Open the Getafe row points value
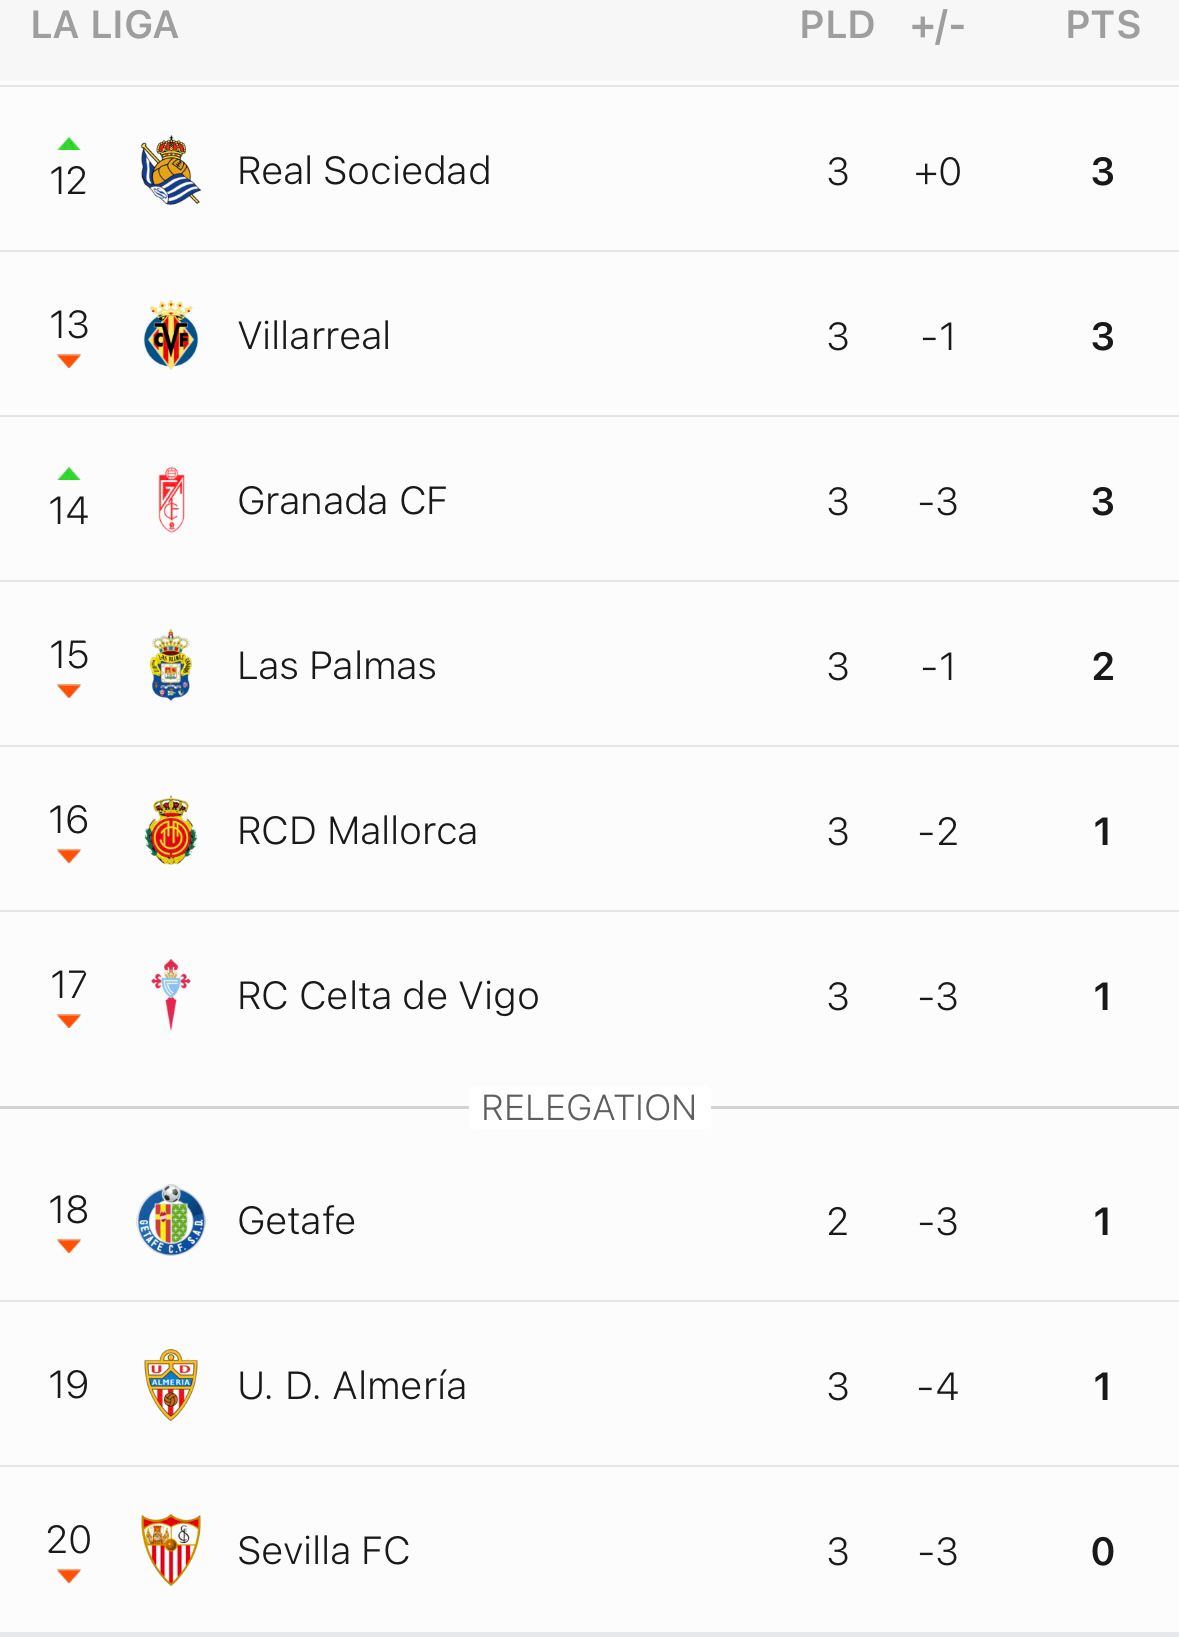The height and width of the screenshot is (1637, 1179). [1102, 1221]
